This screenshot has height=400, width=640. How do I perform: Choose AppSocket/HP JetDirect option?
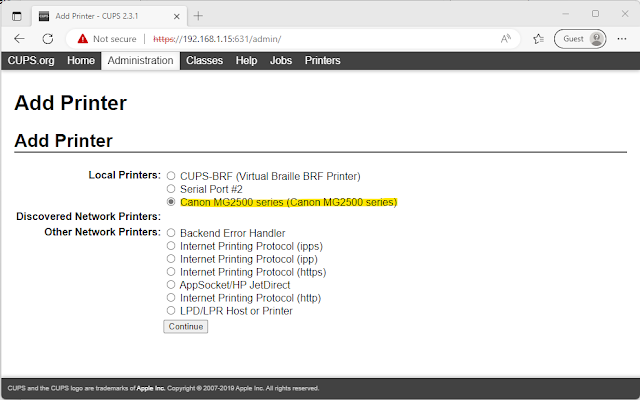tap(171, 285)
